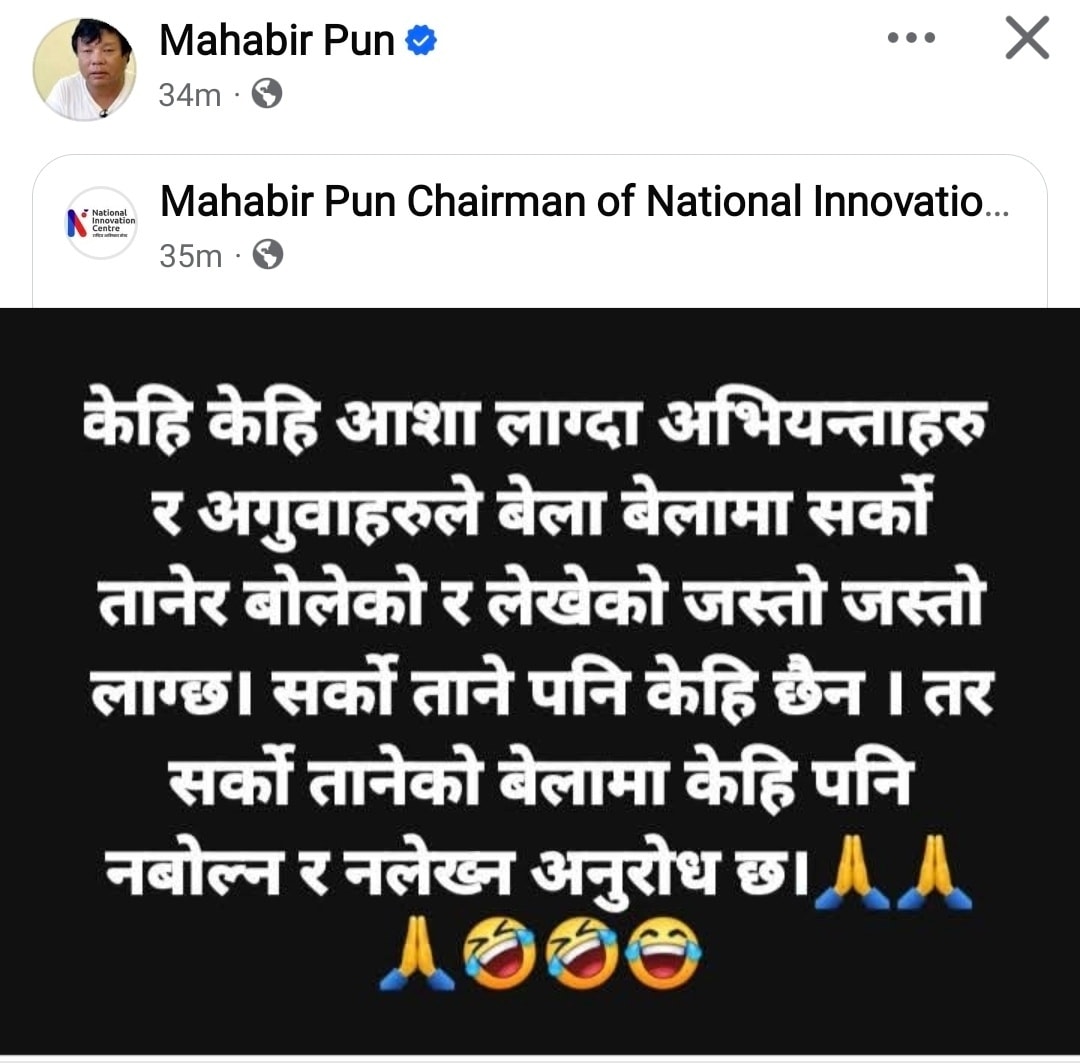
Task: Click the first rolling laughing emoji
Action: point(499,953)
